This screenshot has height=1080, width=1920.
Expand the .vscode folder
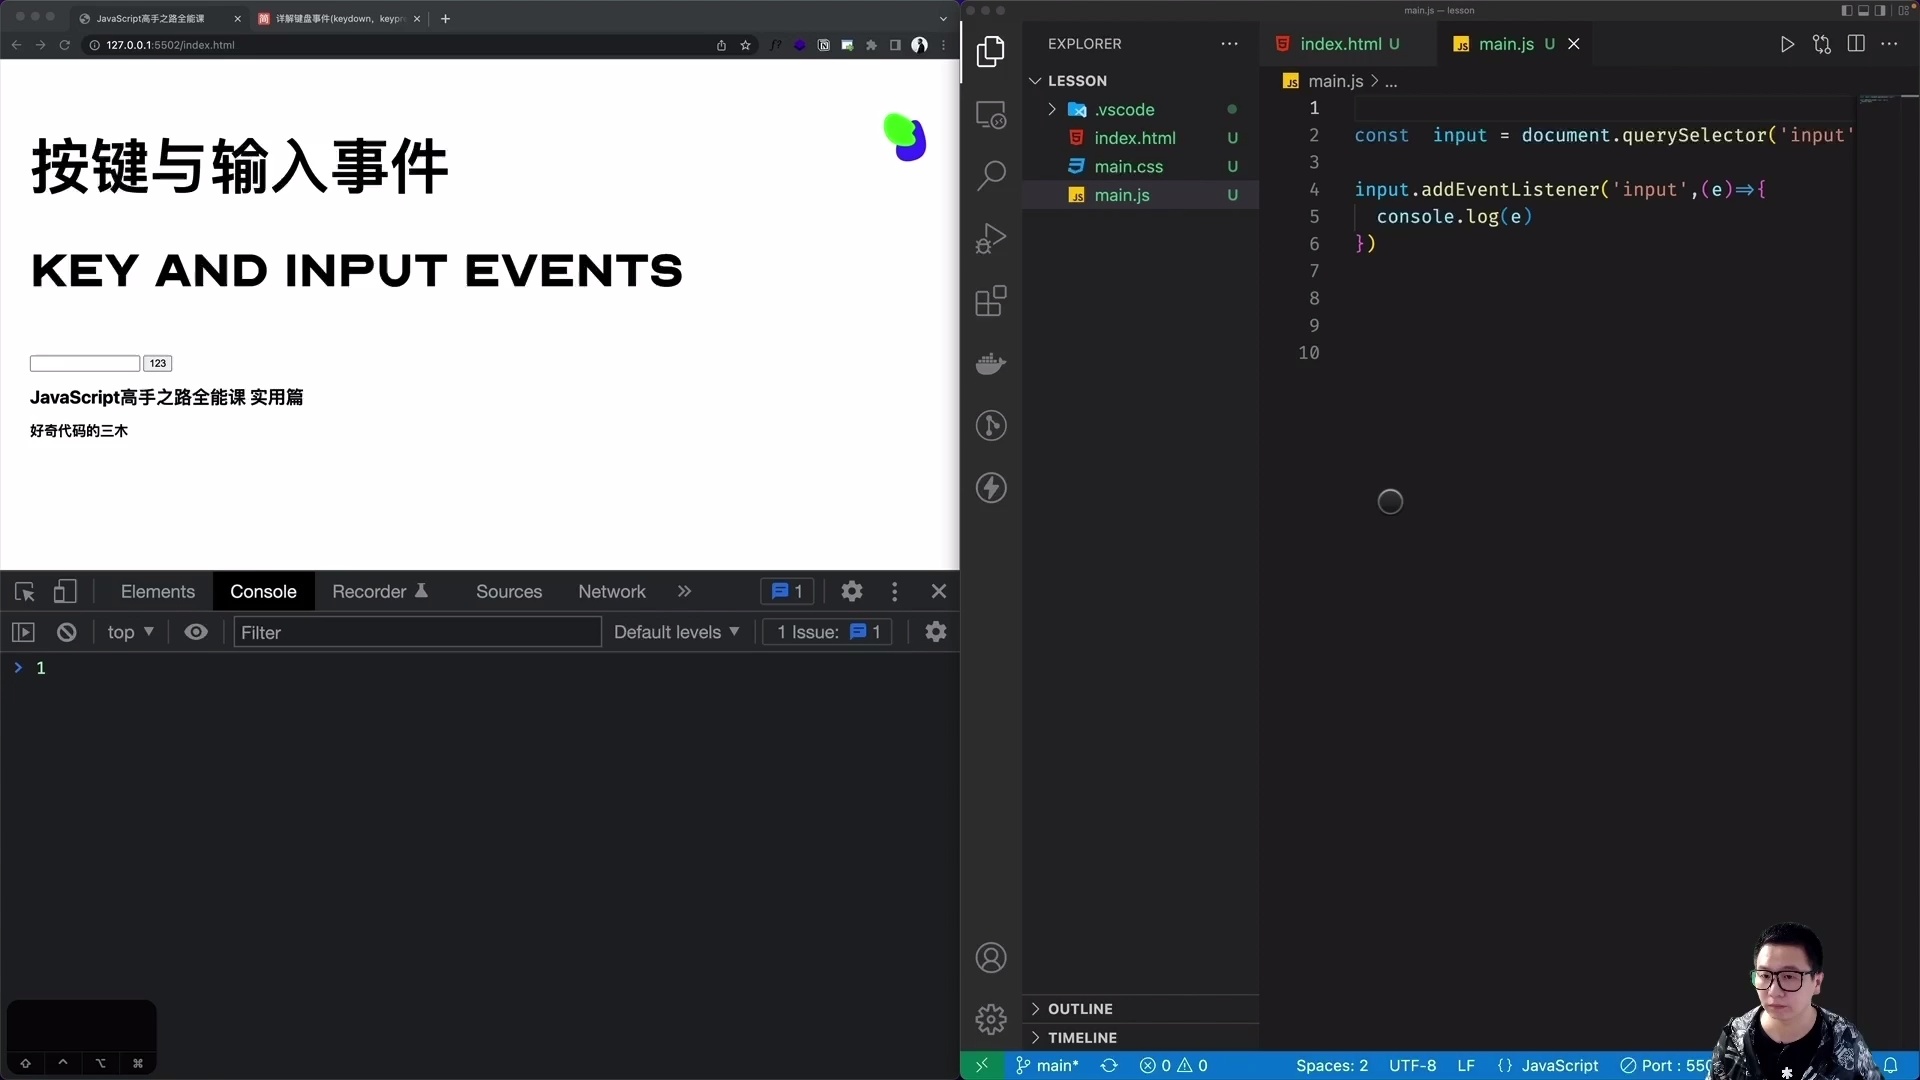tap(1051, 110)
